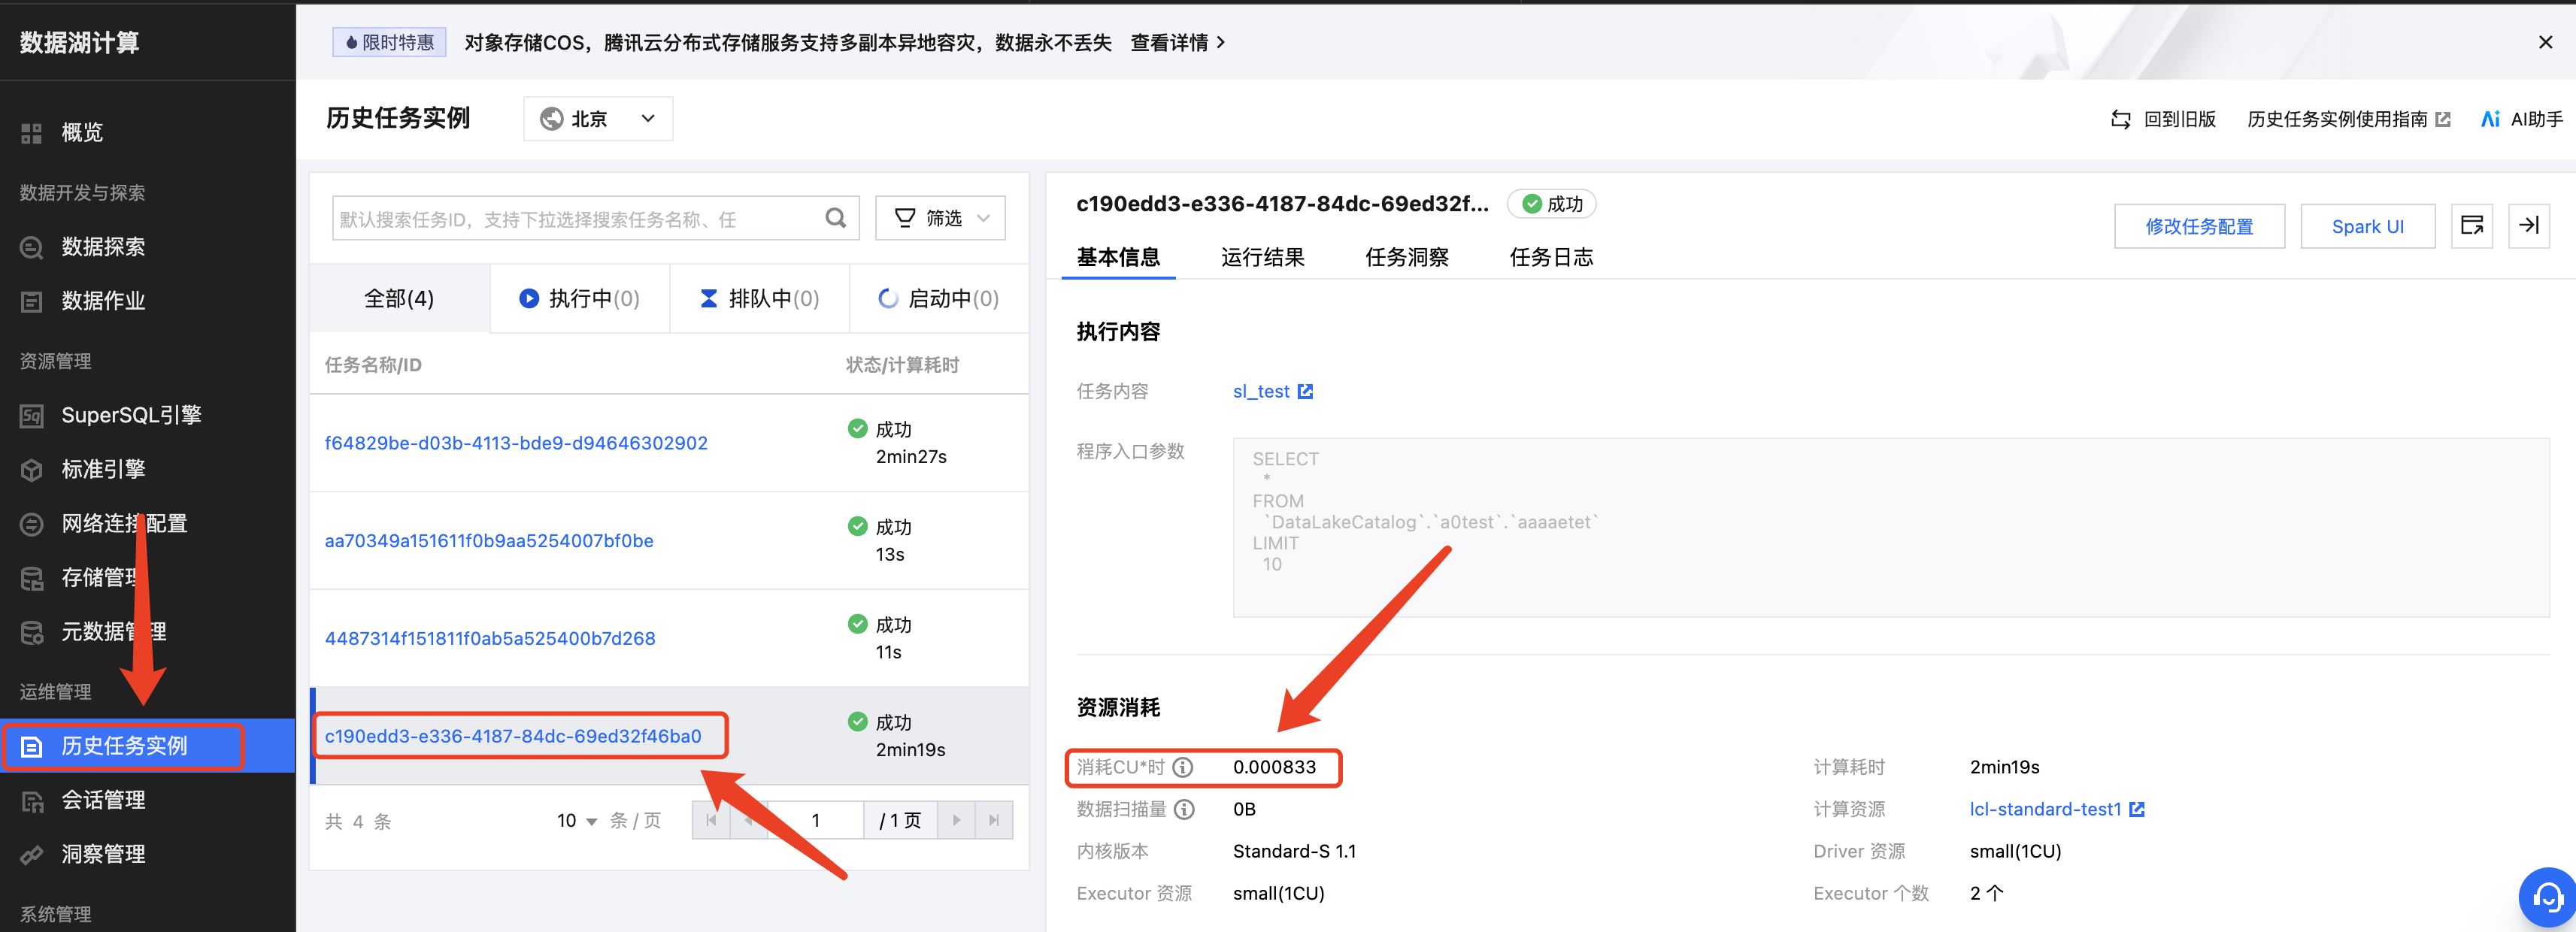Expand the 北京 region dropdown

click(x=598, y=119)
